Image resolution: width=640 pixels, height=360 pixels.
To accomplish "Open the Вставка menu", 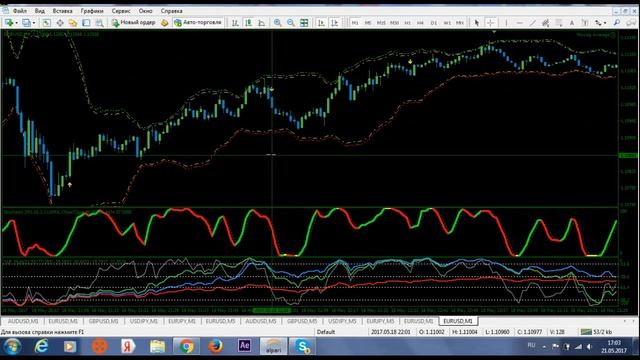I will tap(62, 11).
